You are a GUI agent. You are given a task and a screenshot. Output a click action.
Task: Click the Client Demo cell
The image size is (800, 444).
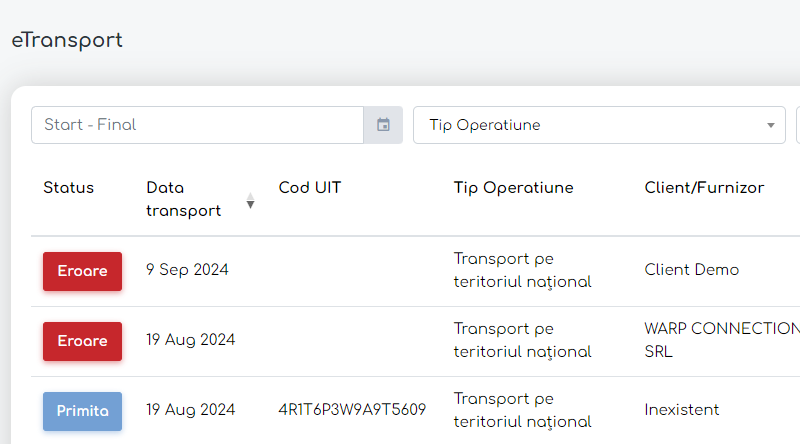[x=692, y=270]
